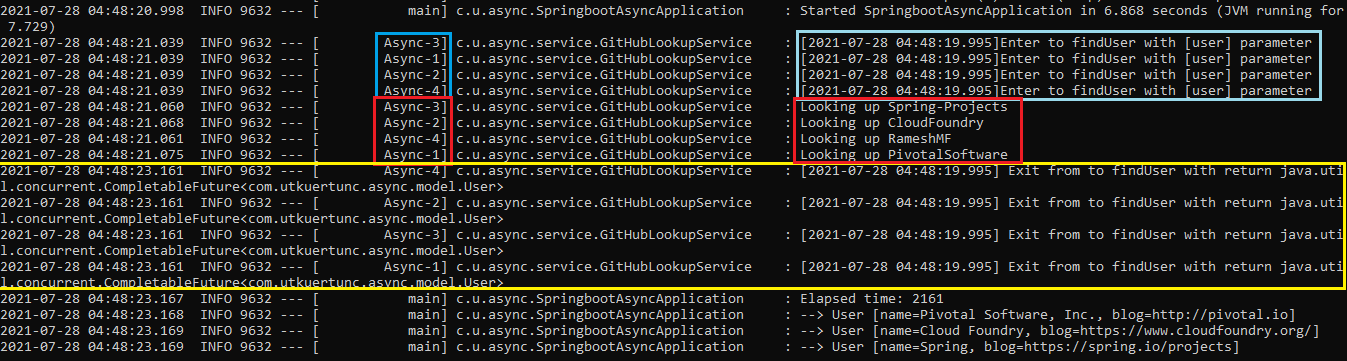The width and height of the screenshot is (1347, 361).
Task: Click 'Async-3' on the Spring-Projects lookup row
Action: coord(412,107)
